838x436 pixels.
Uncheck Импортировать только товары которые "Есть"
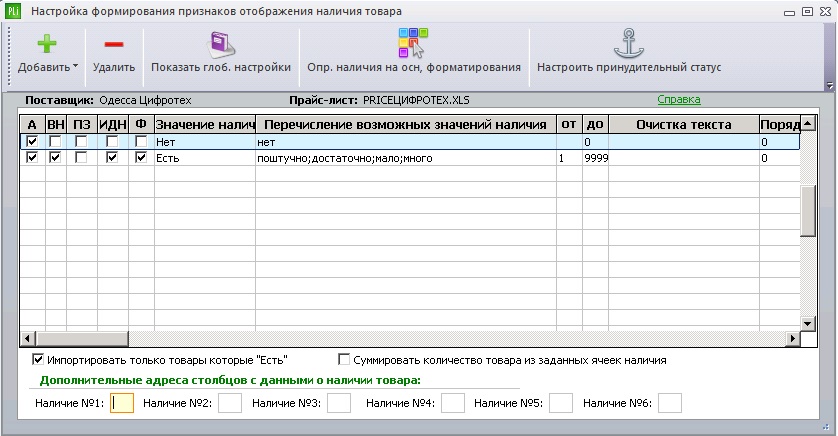pos(37,360)
